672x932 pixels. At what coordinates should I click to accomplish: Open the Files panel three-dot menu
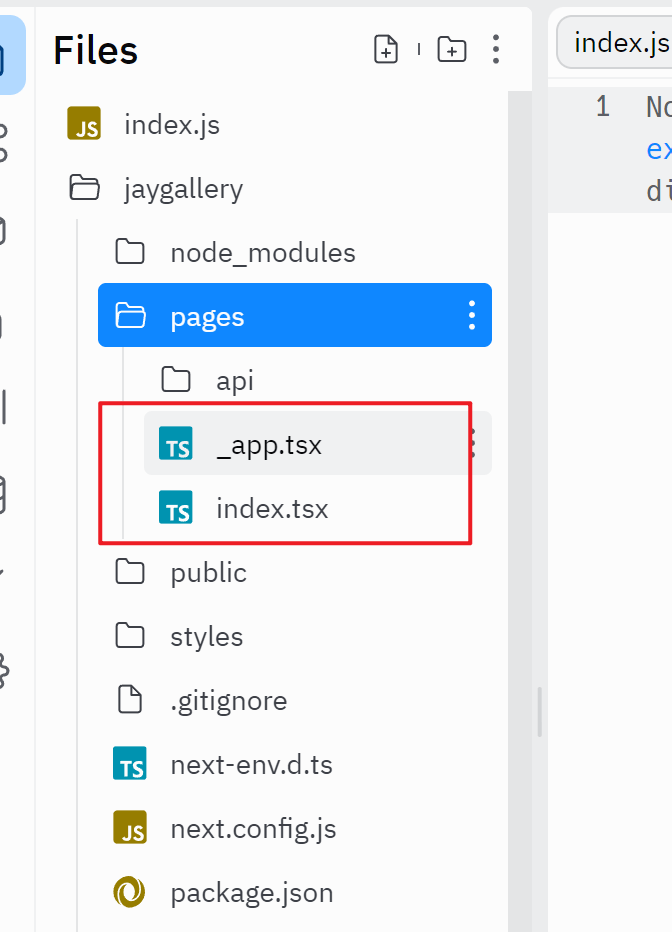point(496,49)
